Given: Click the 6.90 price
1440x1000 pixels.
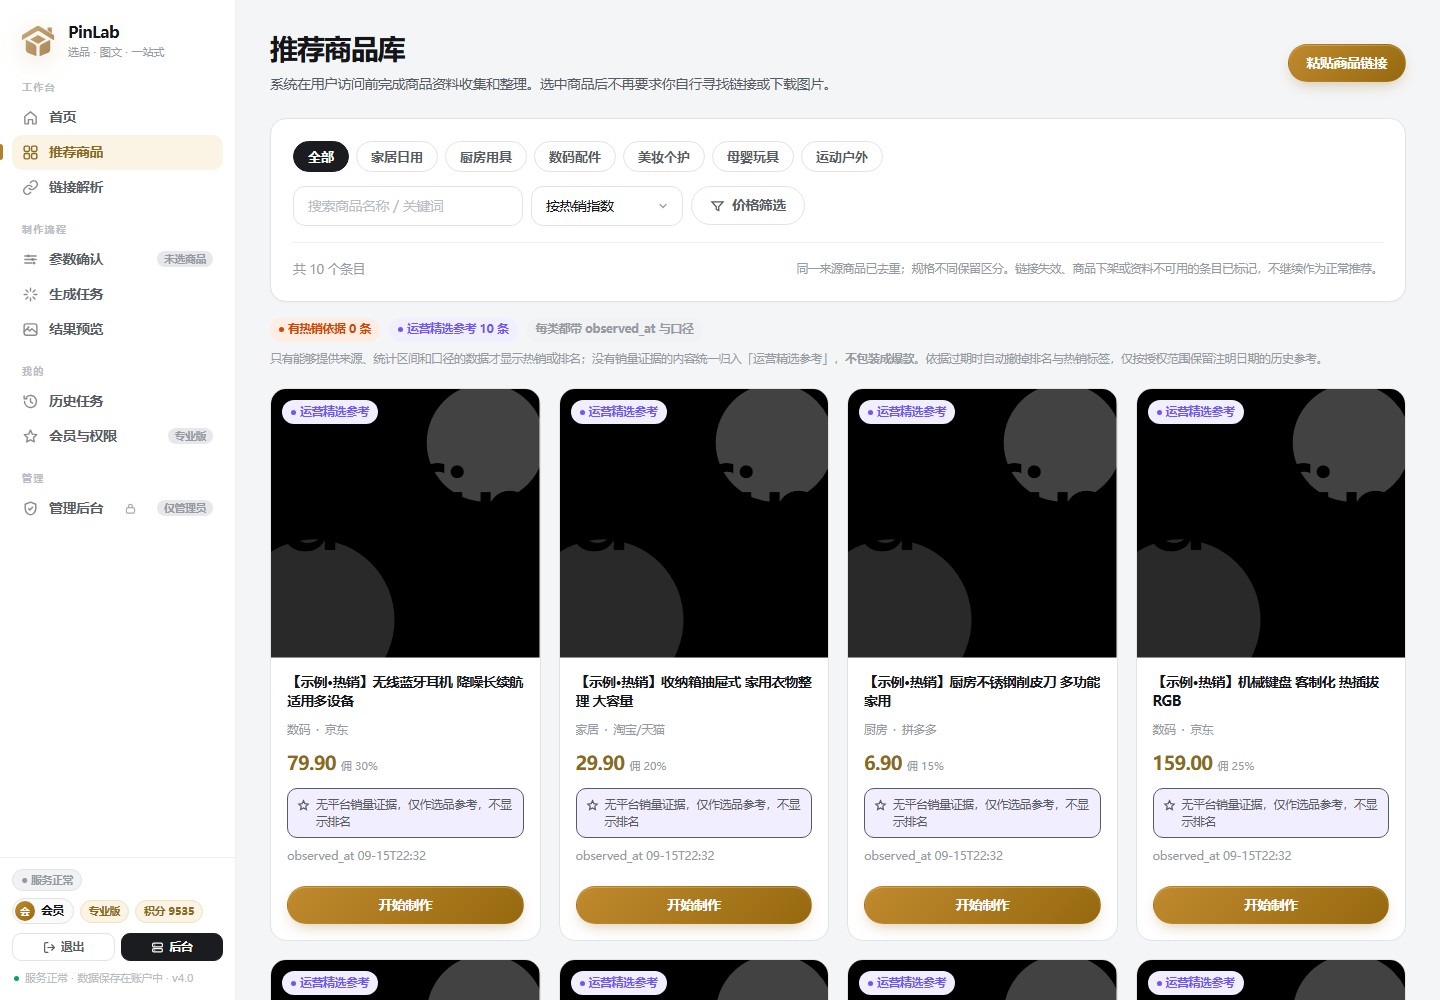Looking at the screenshot, I should pos(883,763).
